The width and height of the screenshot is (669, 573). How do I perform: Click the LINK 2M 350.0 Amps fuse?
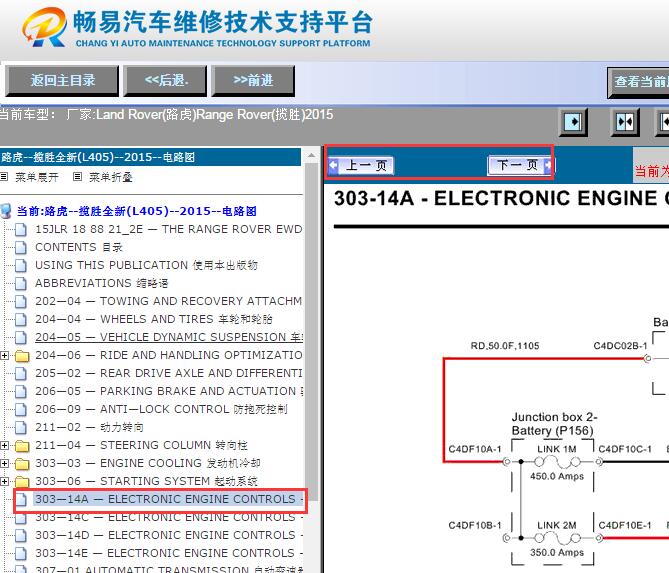pyautogui.click(x=557, y=539)
